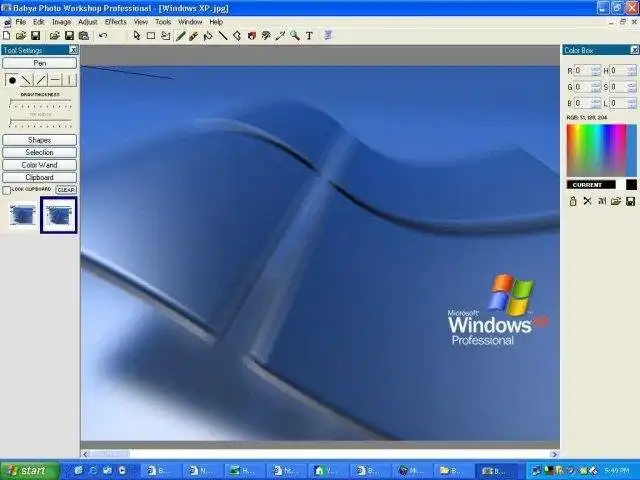Click the clipboard paste toolbar icon
The height and width of the screenshot is (480, 640).
click(x=84, y=36)
